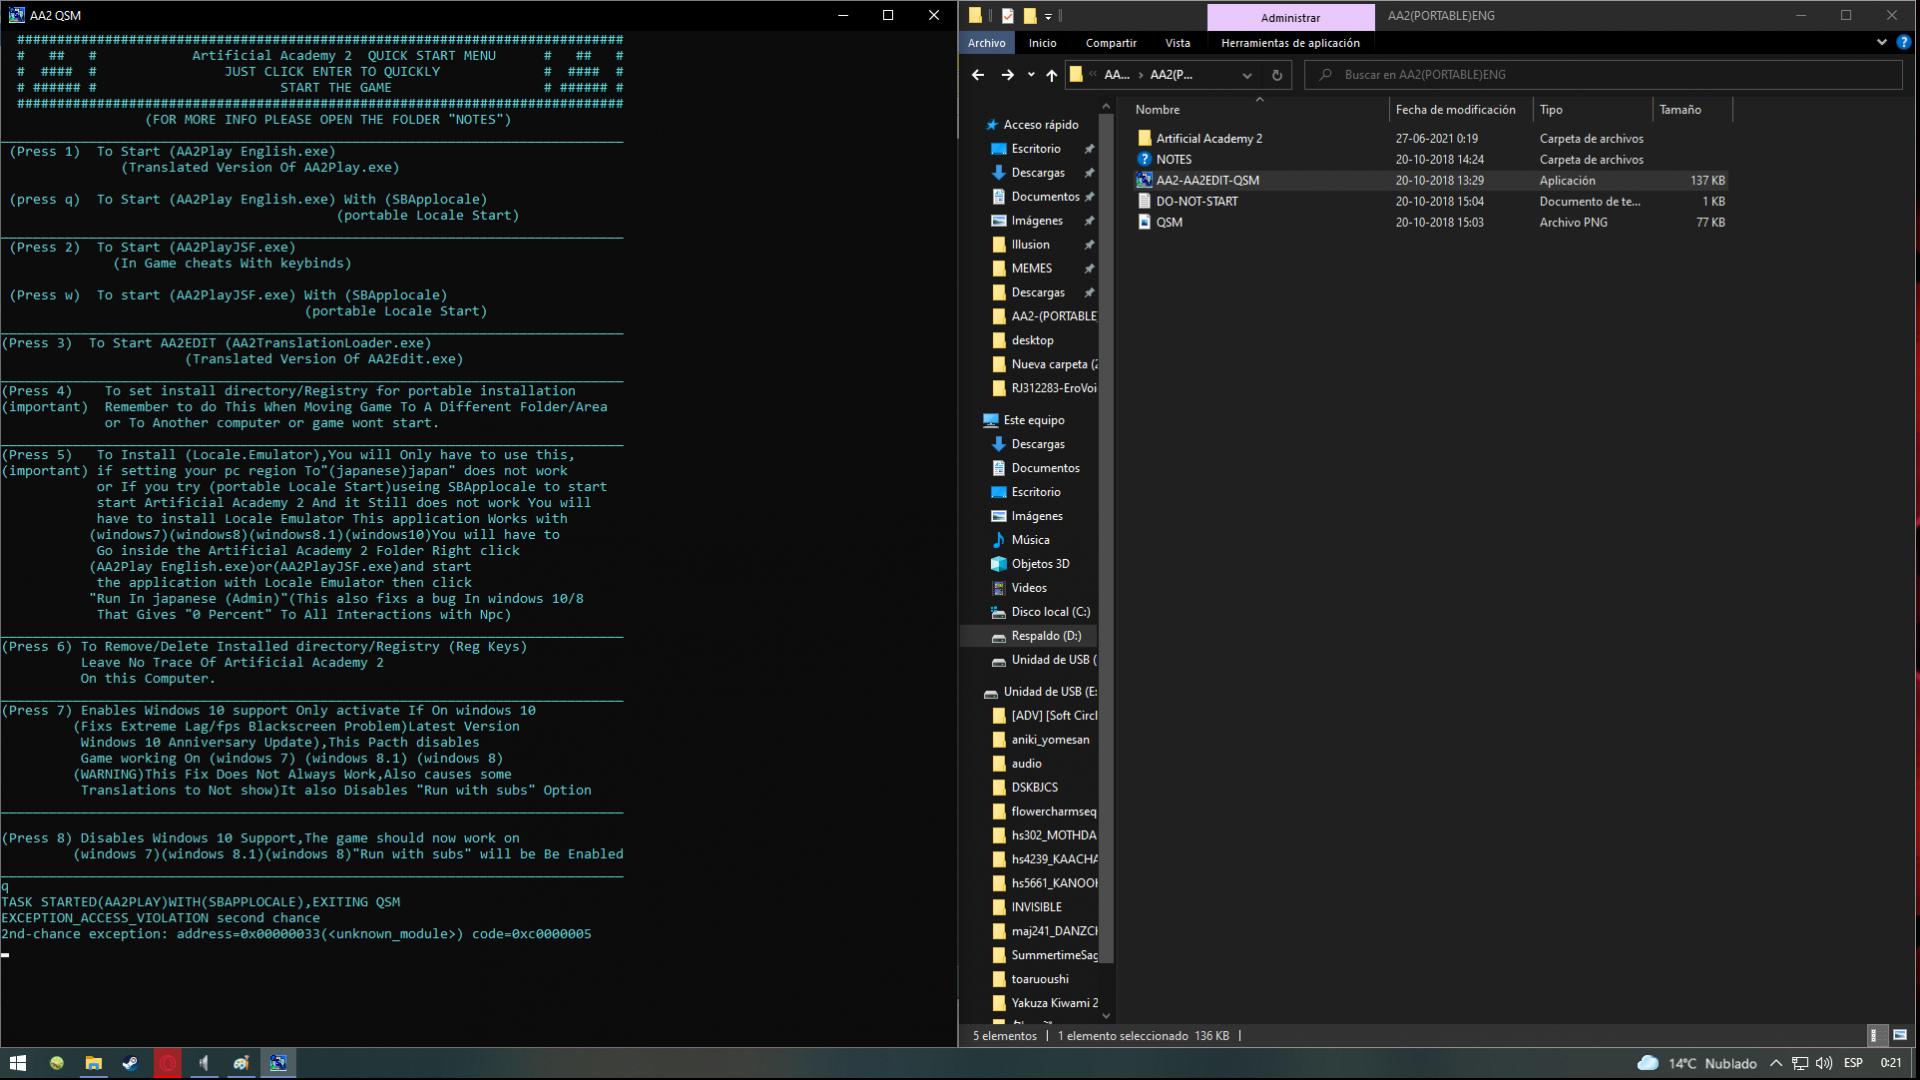Click the Properties quick access toolbar icon

[x=1007, y=16]
